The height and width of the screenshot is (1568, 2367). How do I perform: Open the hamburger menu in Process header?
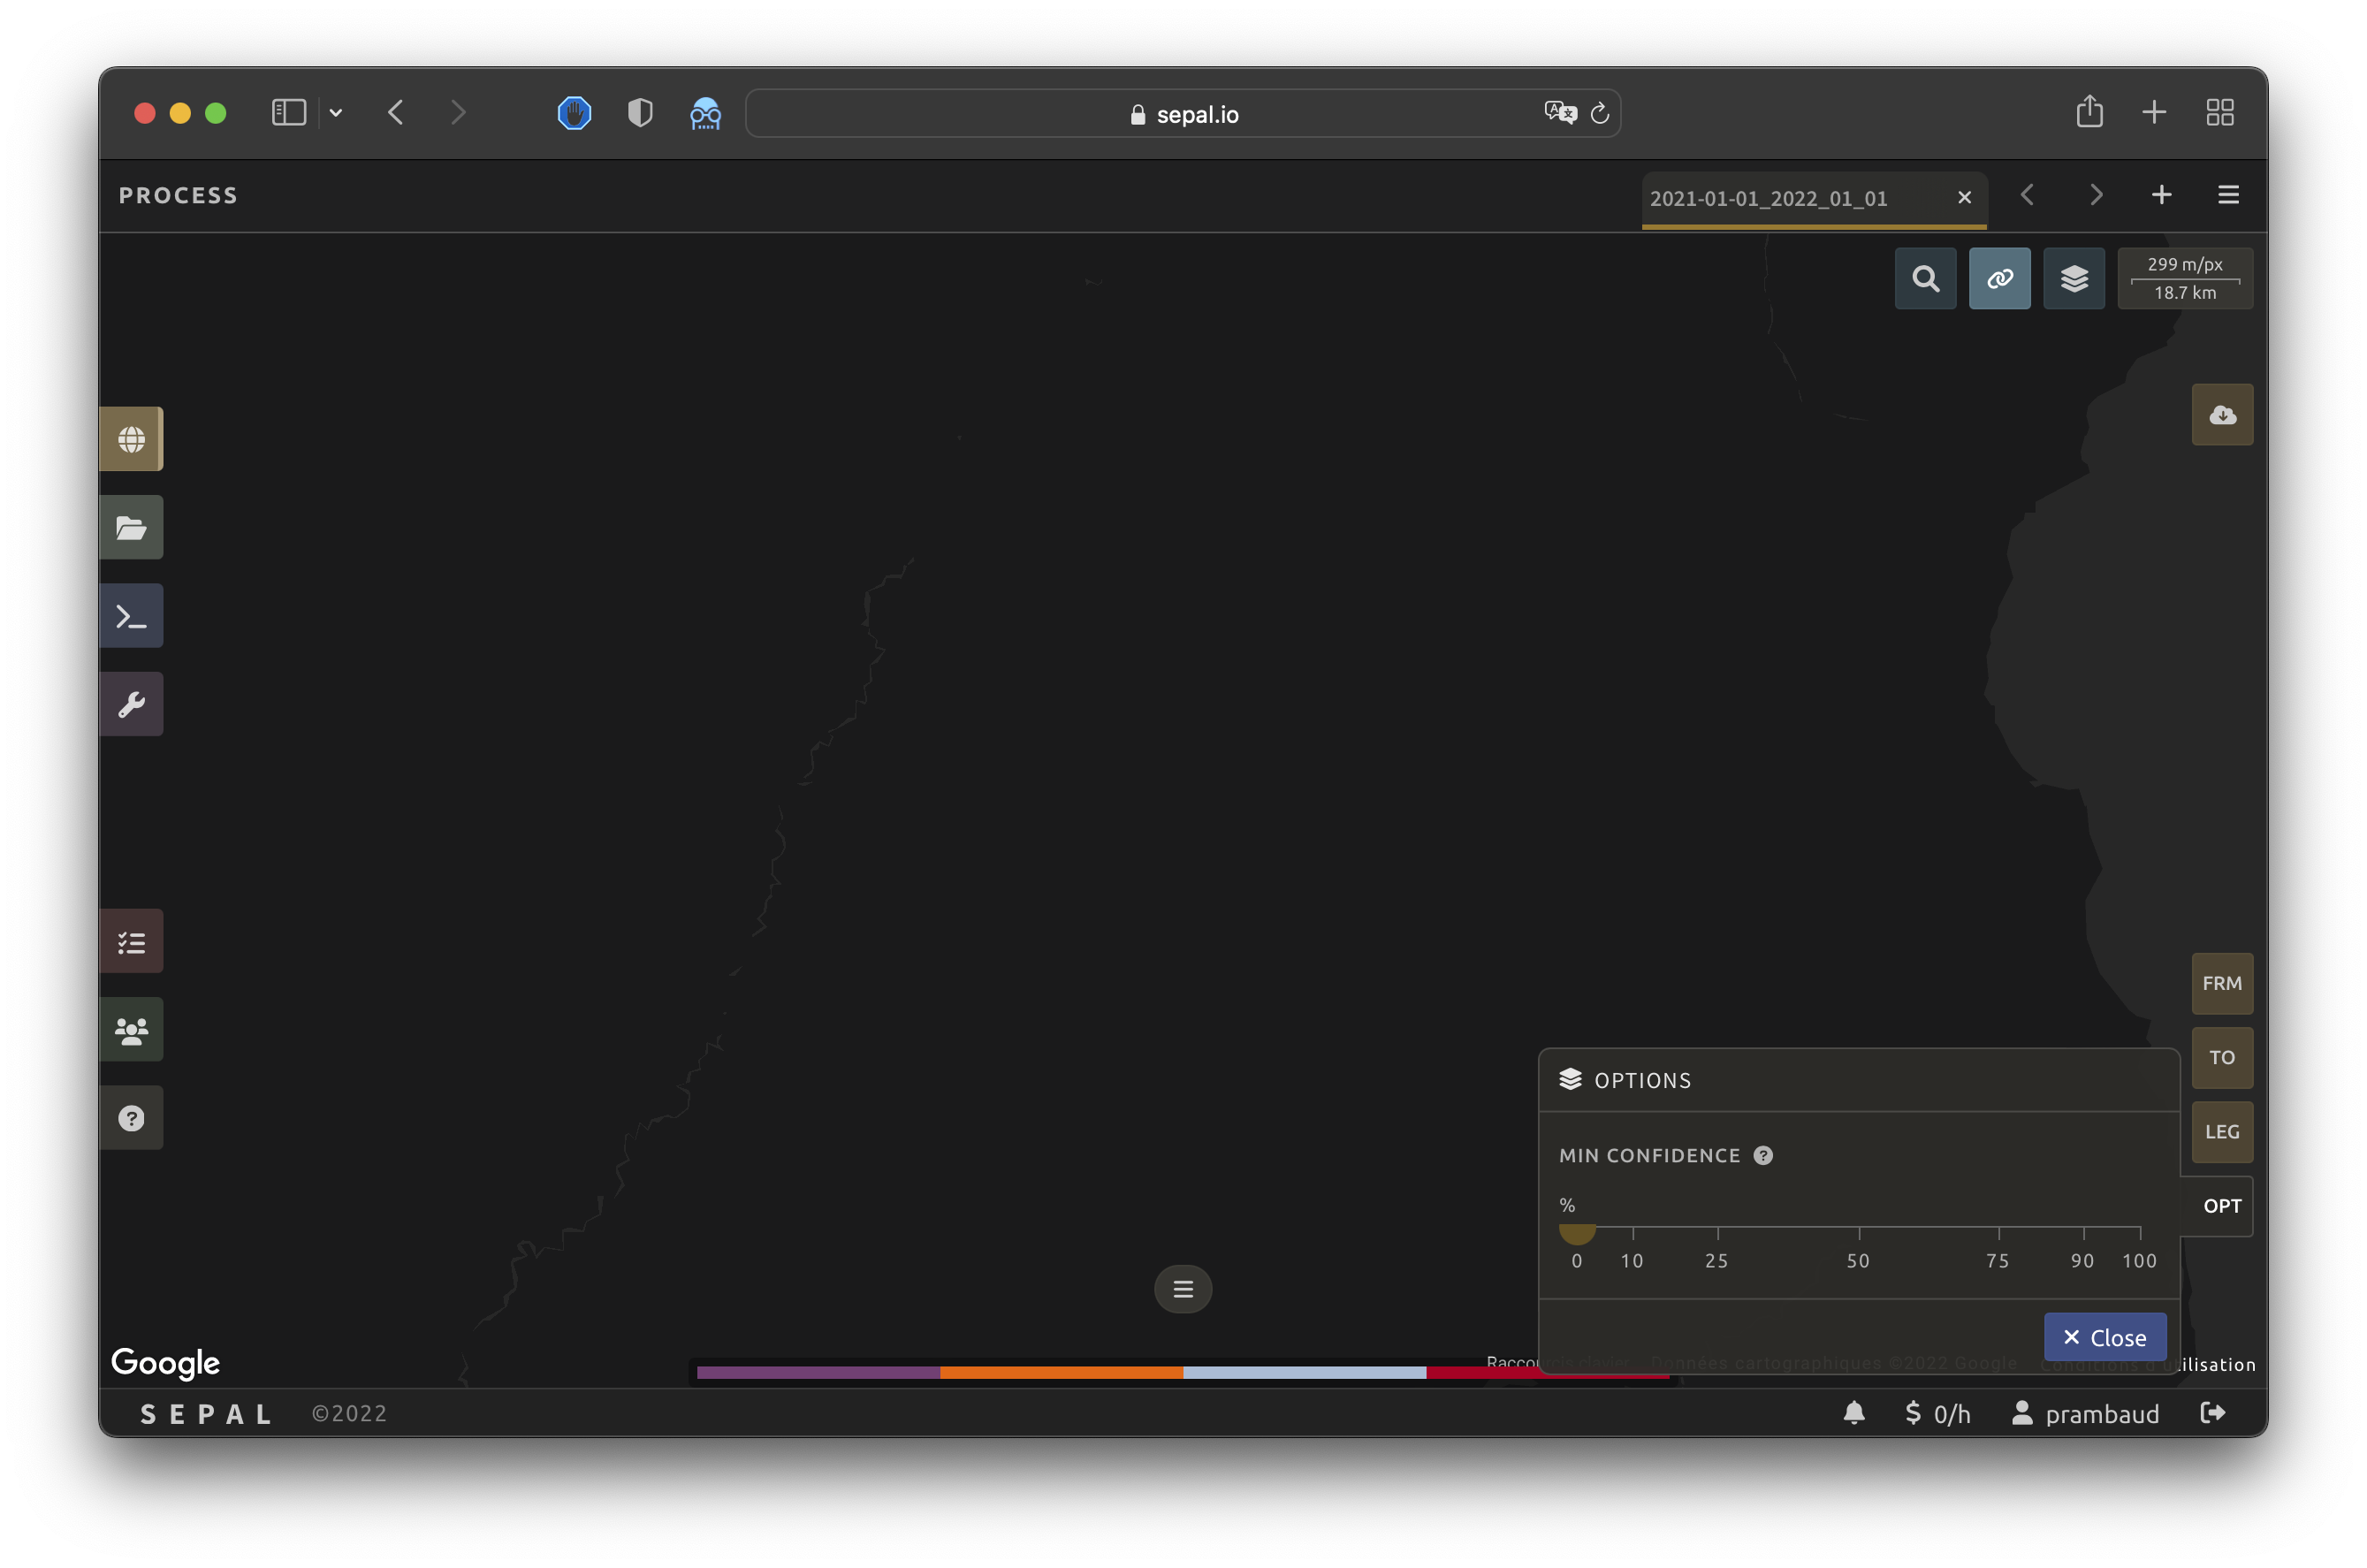click(2228, 195)
